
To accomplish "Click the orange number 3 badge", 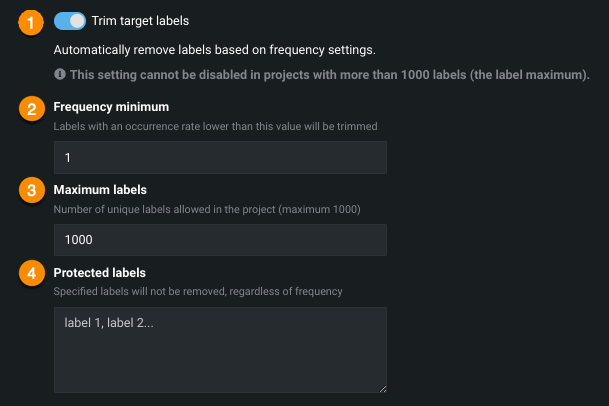I will pos(32,190).
